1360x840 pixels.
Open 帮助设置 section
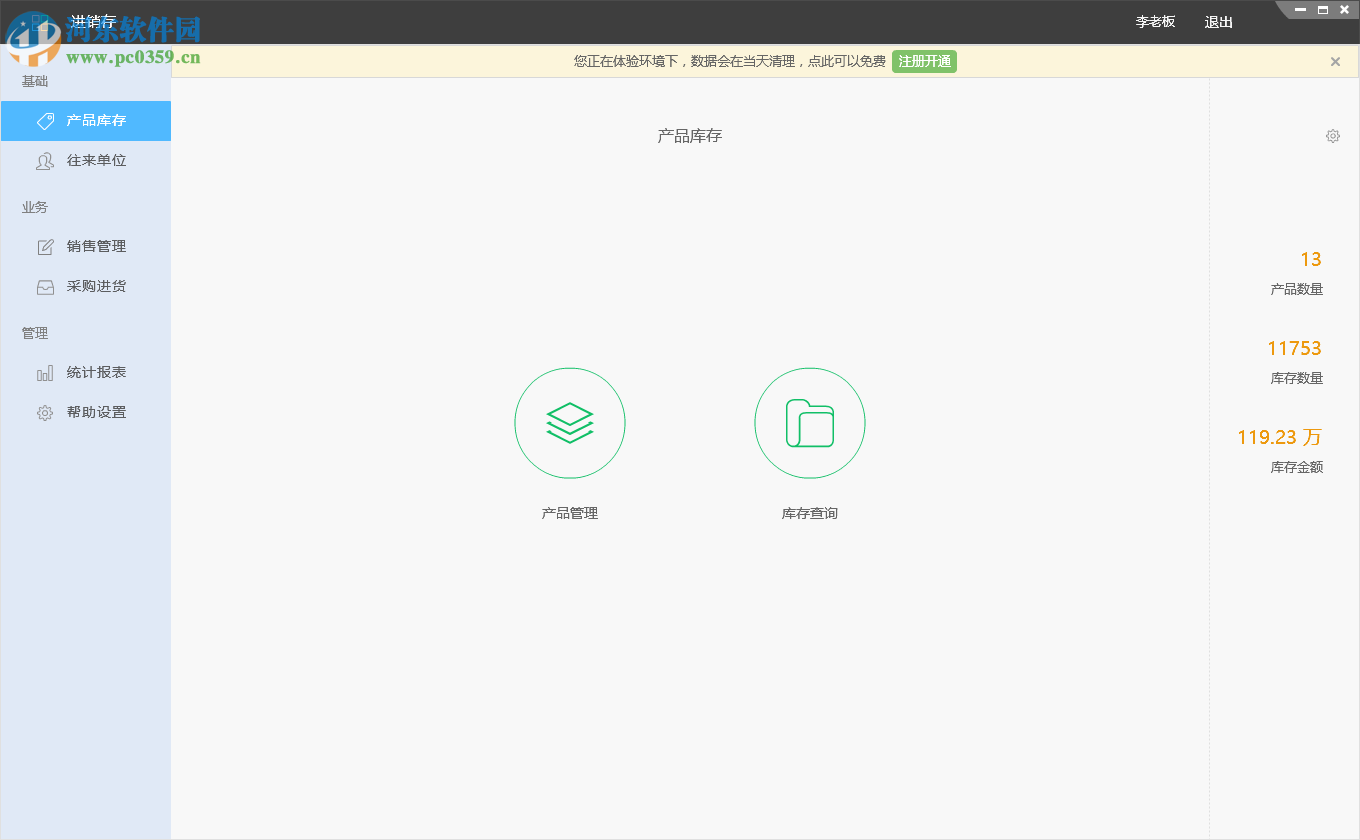[x=86, y=413]
